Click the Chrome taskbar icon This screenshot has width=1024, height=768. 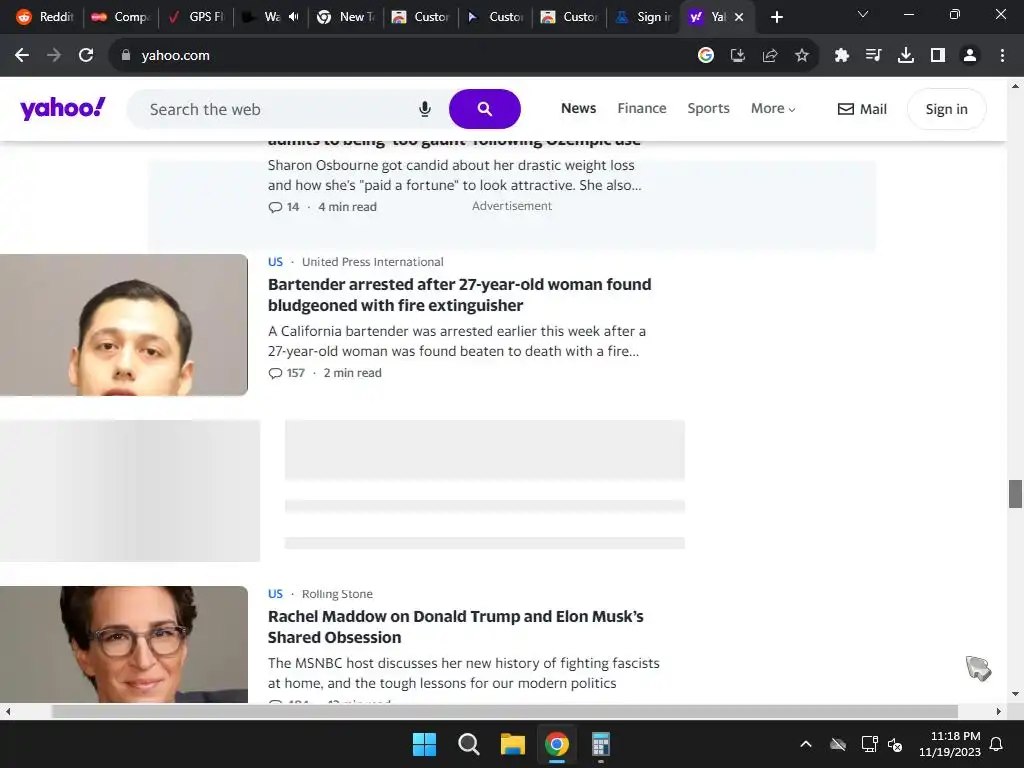pyautogui.click(x=556, y=744)
